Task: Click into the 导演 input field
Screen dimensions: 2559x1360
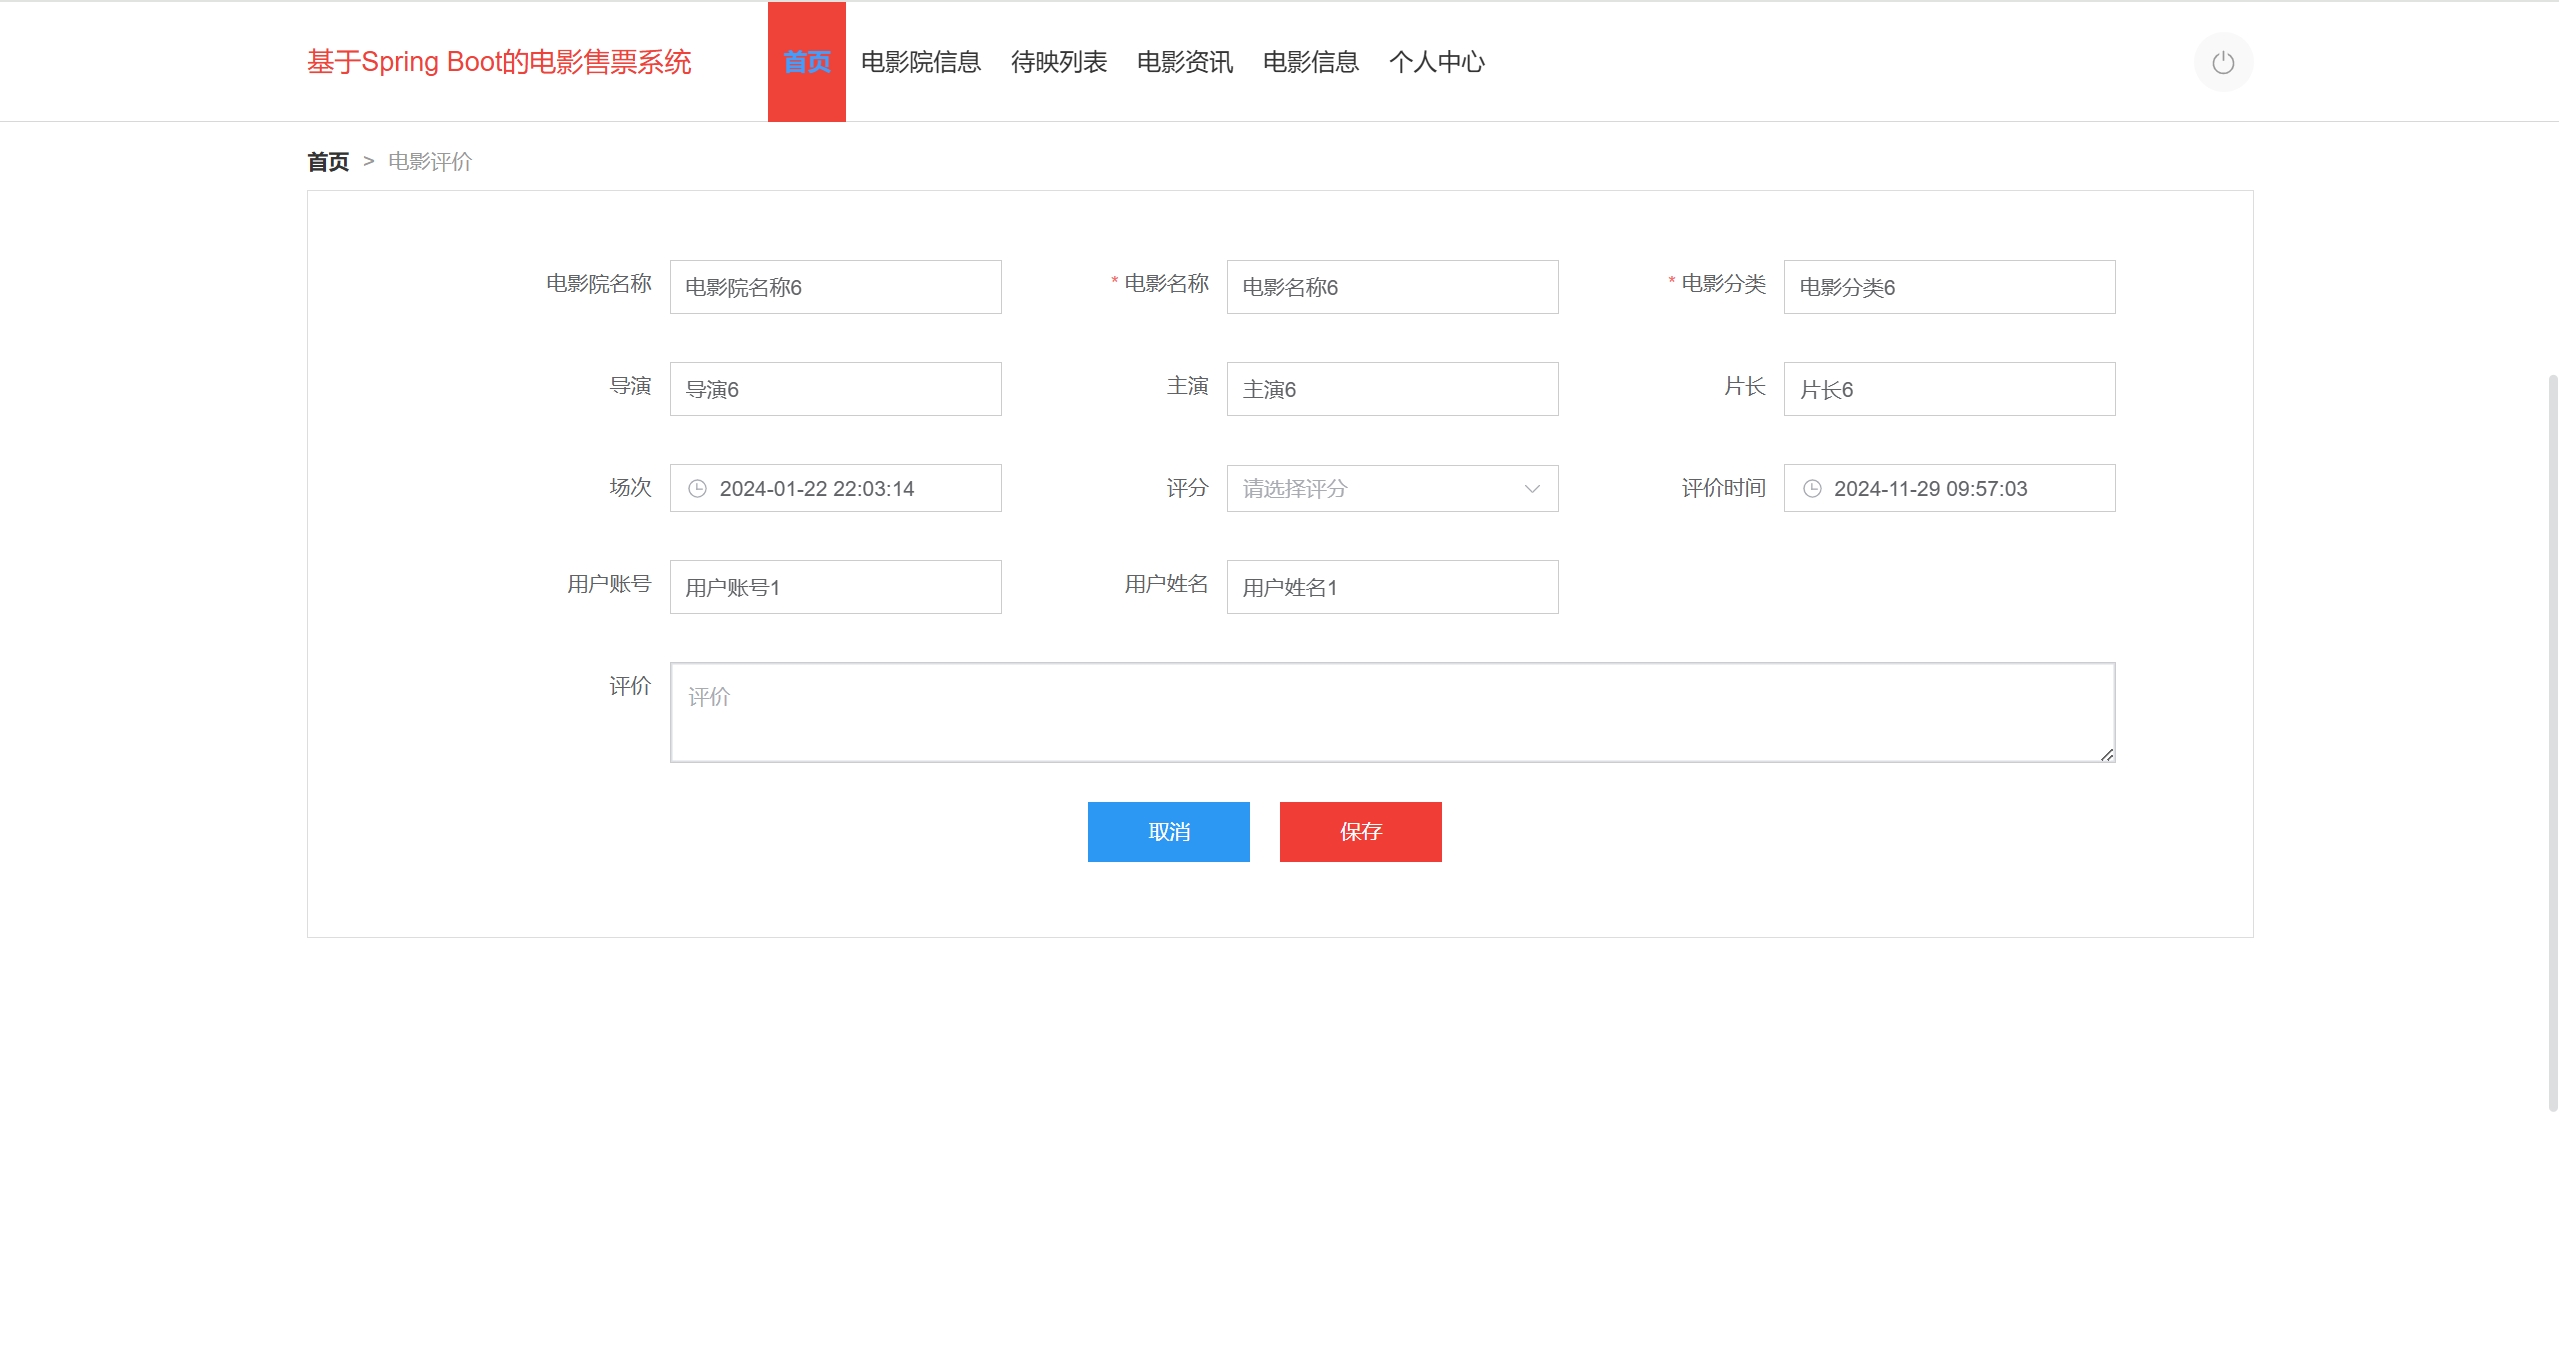Action: pos(836,389)
